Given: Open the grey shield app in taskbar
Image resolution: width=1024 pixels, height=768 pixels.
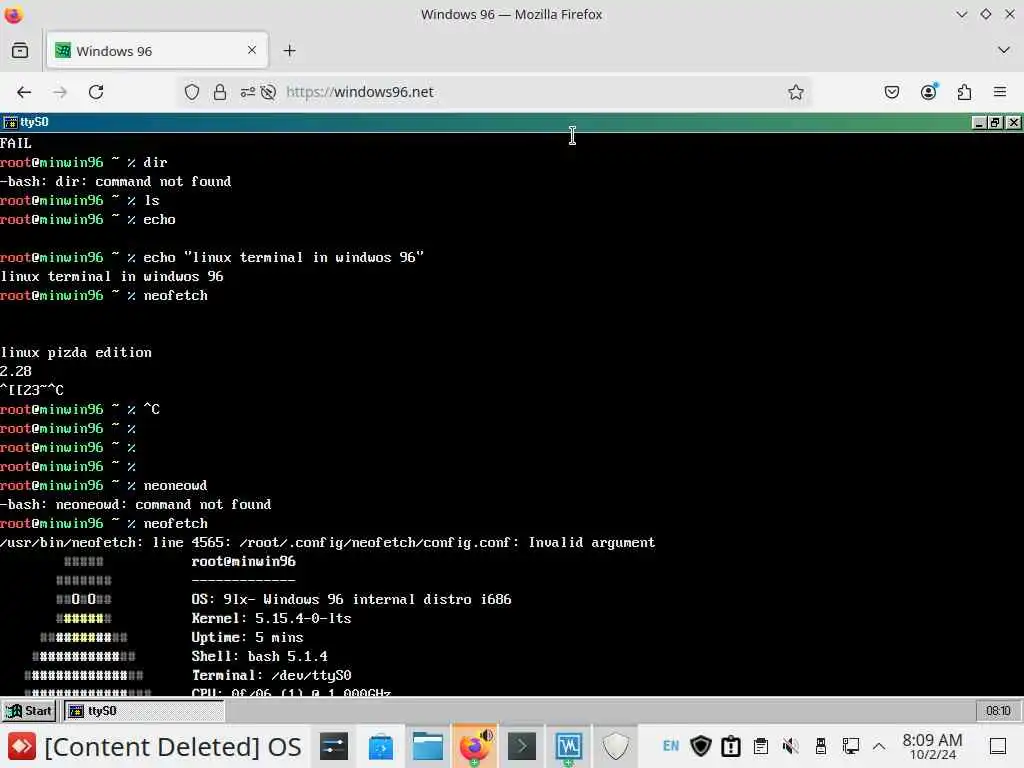Looking at the screenshot, I should point(615,746).
